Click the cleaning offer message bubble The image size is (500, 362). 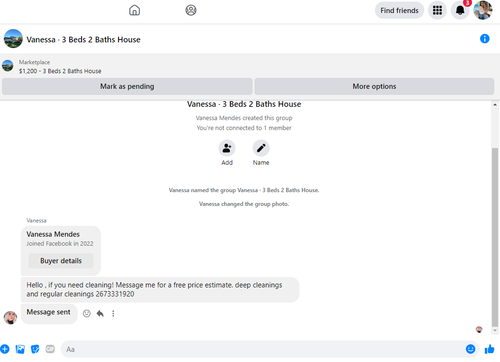coord(160,289)
